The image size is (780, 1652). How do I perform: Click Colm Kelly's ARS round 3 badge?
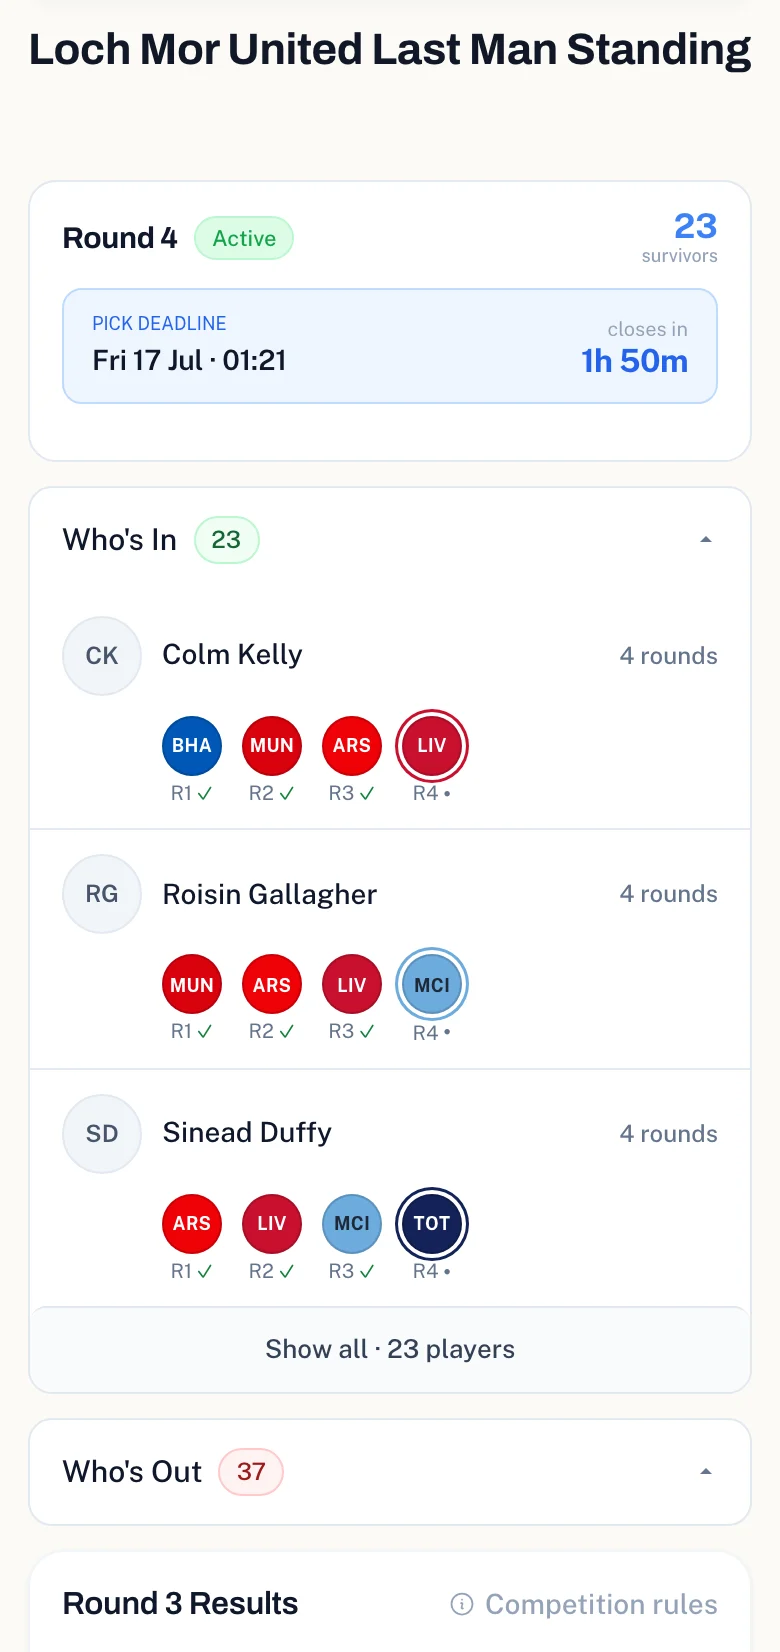[x=352, y=746]
